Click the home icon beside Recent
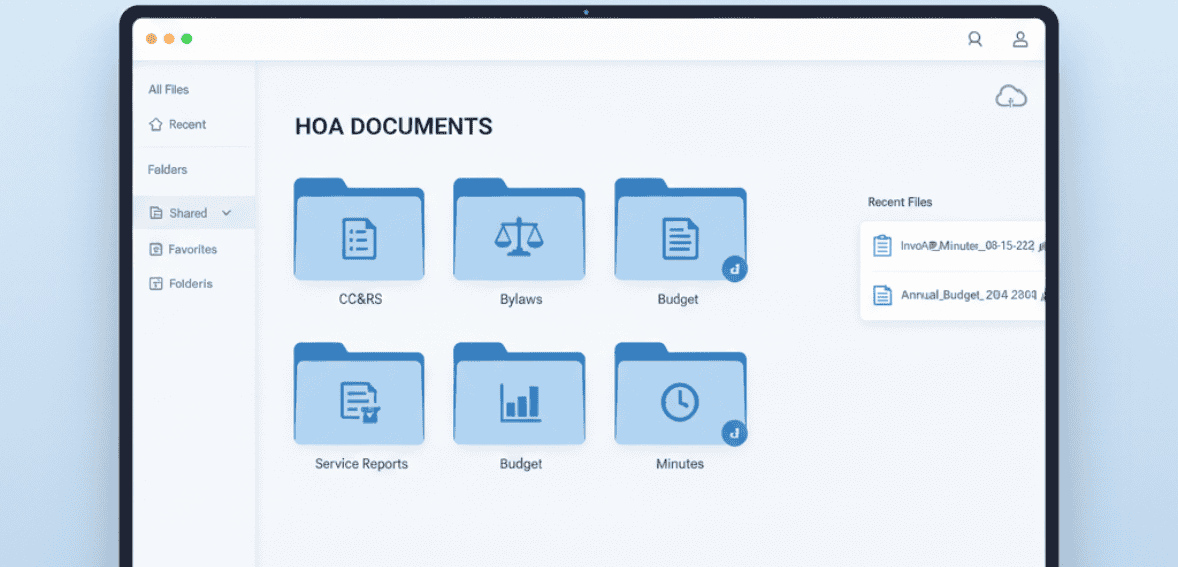 click(156, 125)
